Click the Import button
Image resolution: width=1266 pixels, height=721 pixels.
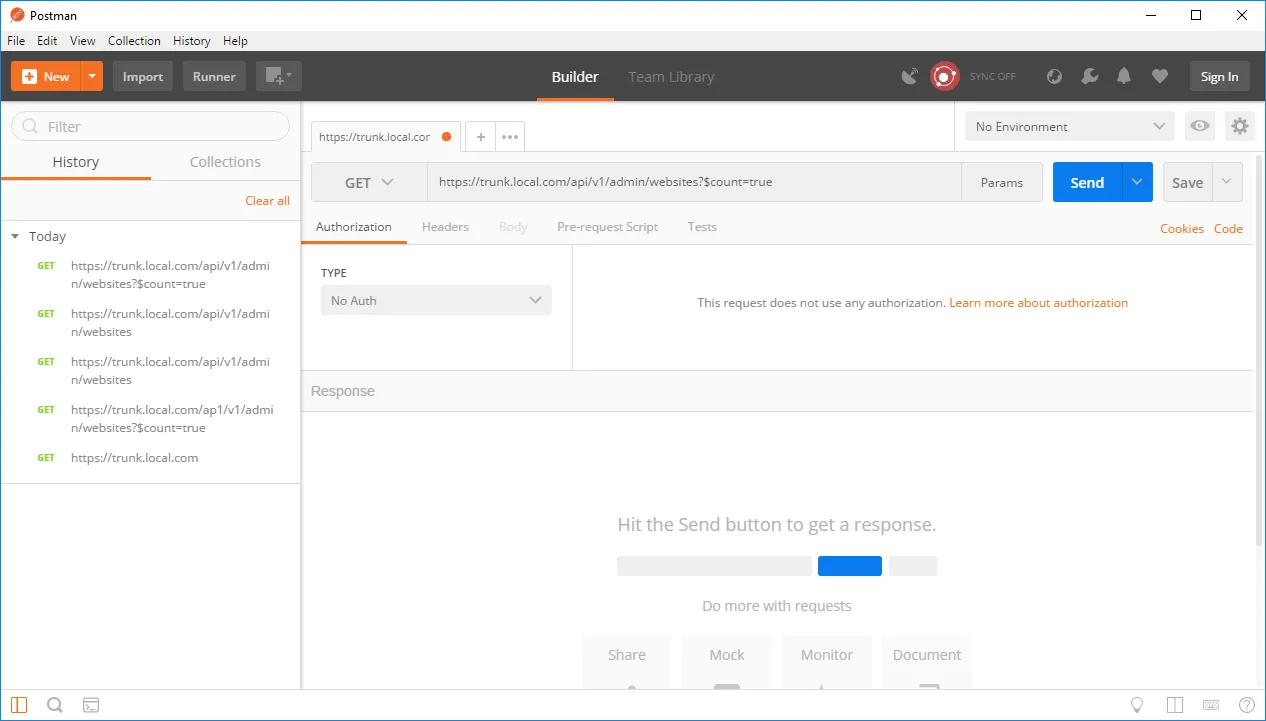143,76
